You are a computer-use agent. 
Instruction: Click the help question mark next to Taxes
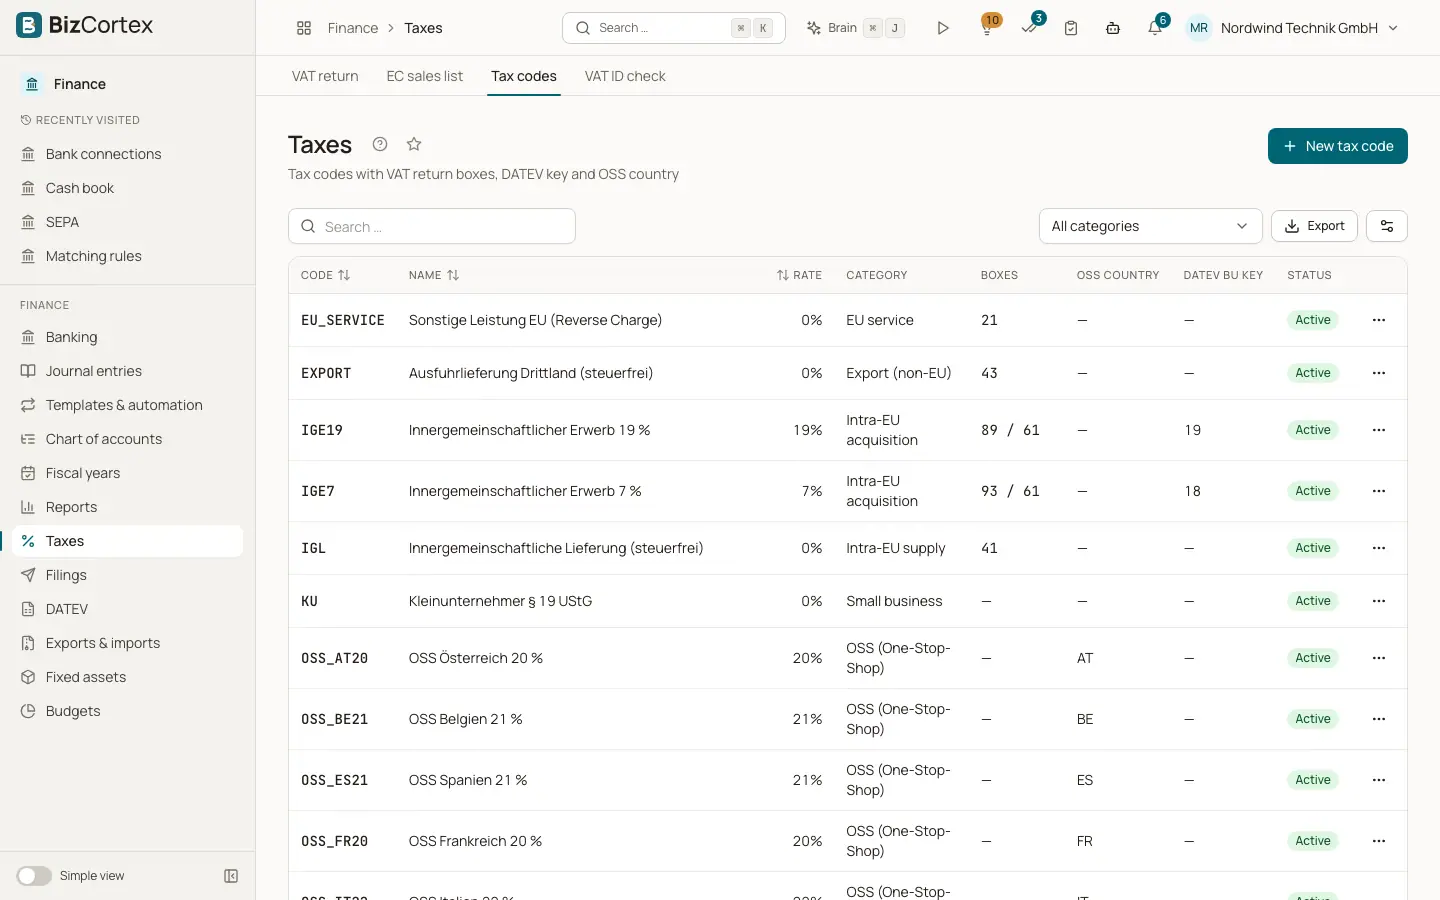[380, 144]
